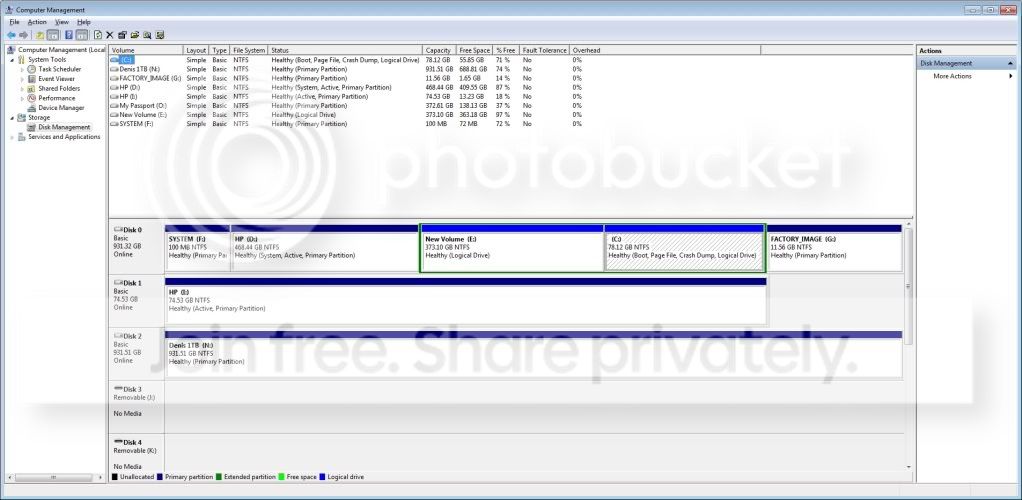
Task: Click the Disk 0 label box
Action: [x=137, y=248]
